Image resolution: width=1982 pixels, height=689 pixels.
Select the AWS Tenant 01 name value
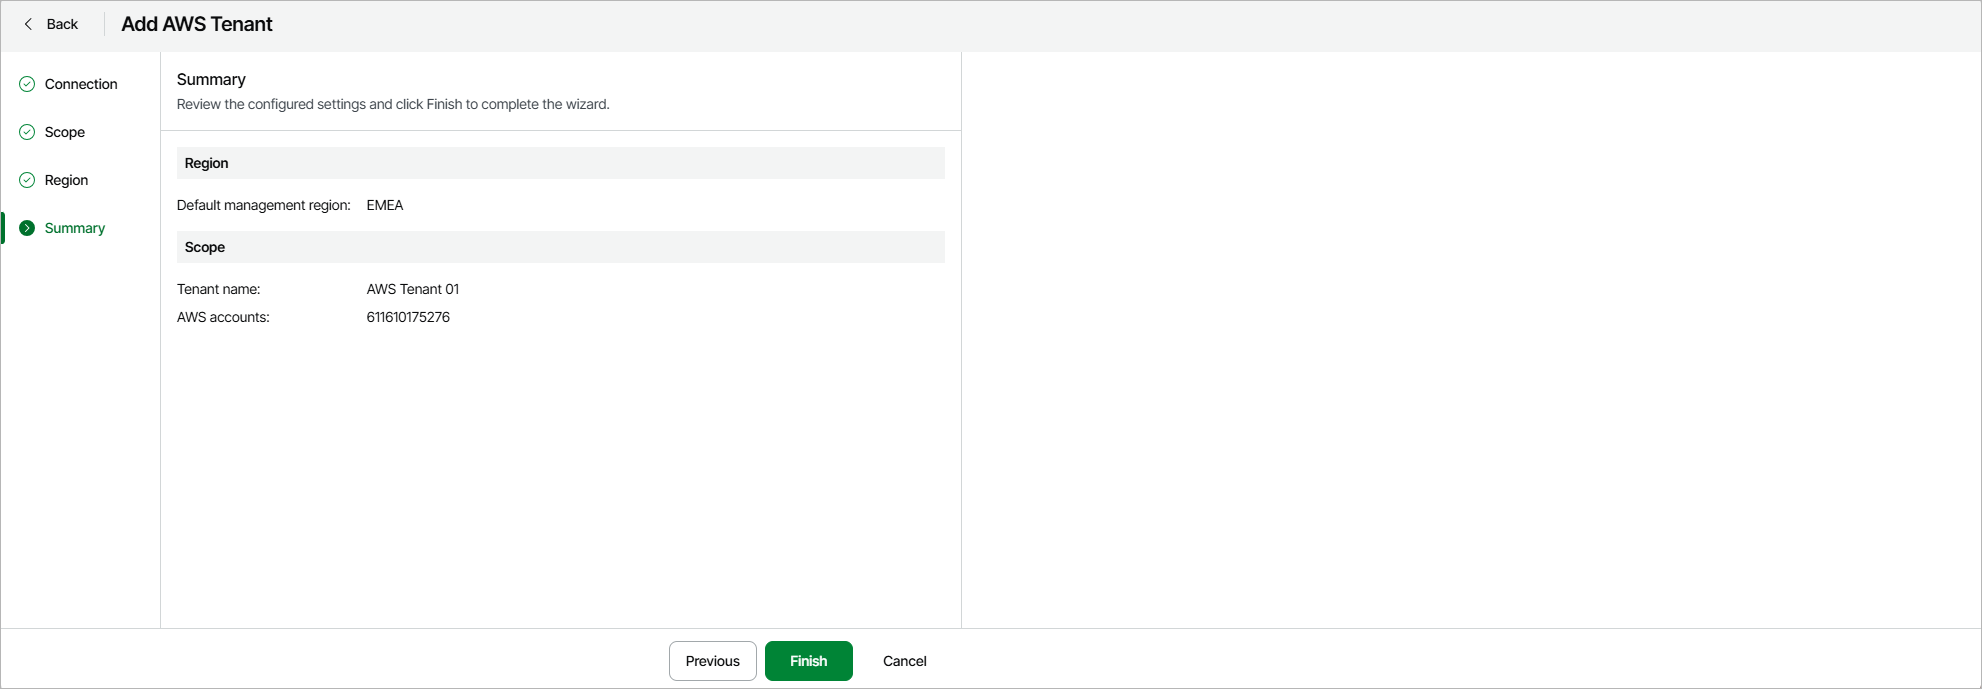click(413, 289)
